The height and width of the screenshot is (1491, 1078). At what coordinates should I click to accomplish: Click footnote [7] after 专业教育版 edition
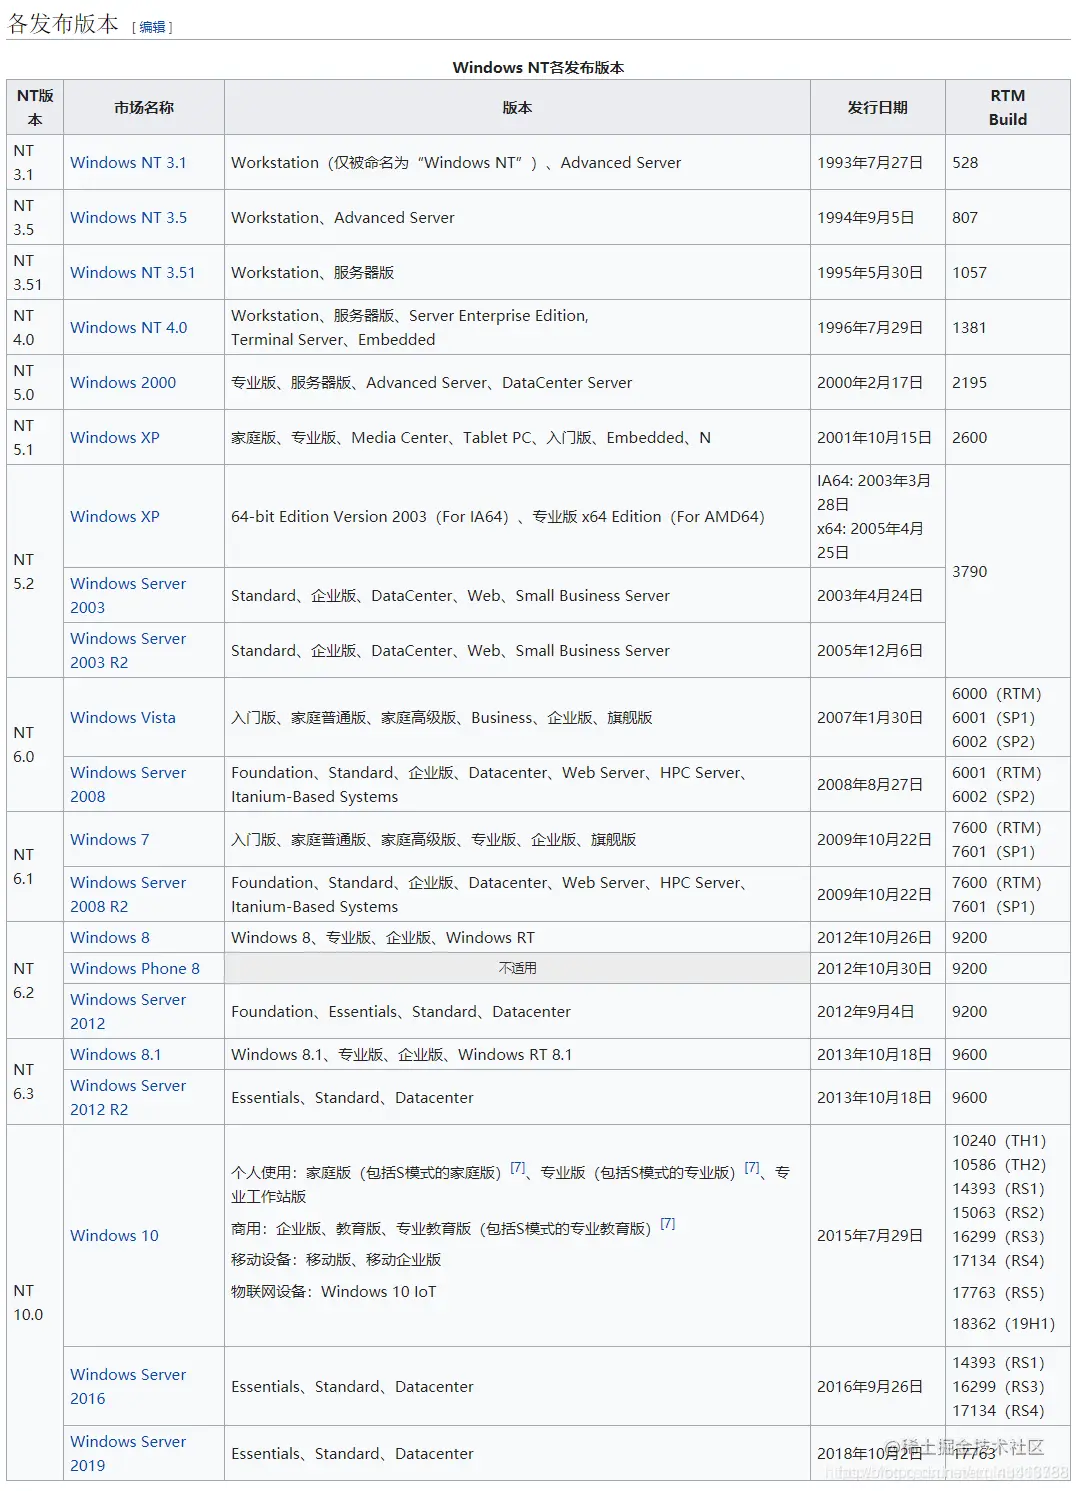coord(667,1223)
